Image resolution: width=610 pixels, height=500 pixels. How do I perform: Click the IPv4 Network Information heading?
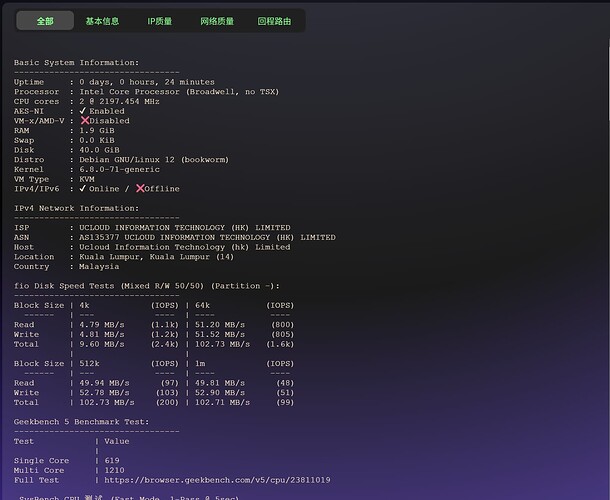pos(76,208)
